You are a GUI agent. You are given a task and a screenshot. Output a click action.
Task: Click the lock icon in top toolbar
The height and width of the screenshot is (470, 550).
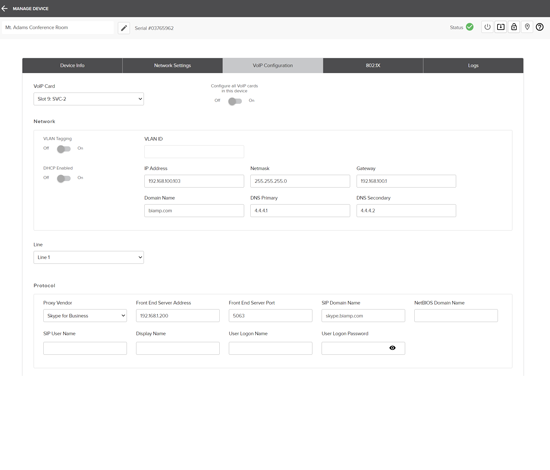(x=514, y=27)
